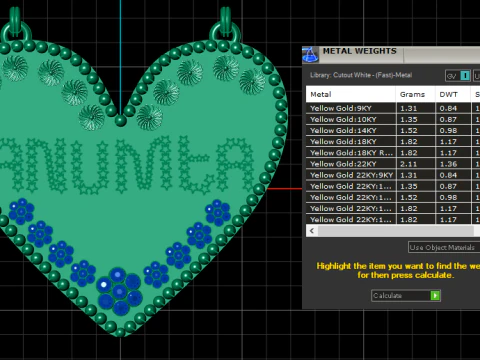Click the table's scroll-left arrow
Screen dimensions: 480x360
click(x=312, y=231)
